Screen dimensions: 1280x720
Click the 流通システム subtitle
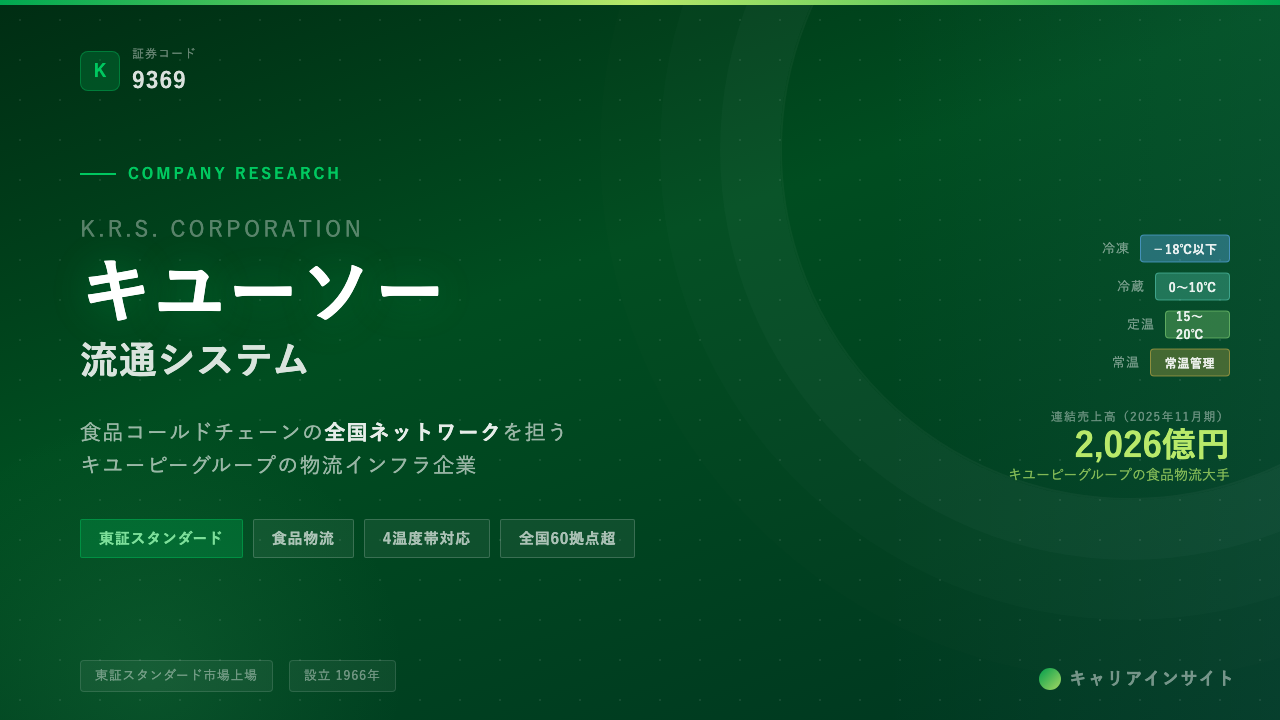click(x=194, y=360)
